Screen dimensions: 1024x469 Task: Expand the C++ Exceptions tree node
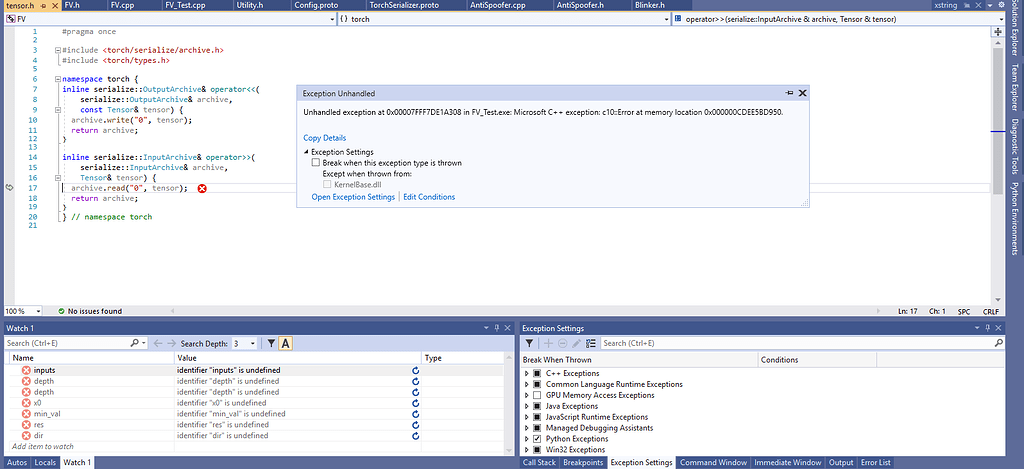527,373
